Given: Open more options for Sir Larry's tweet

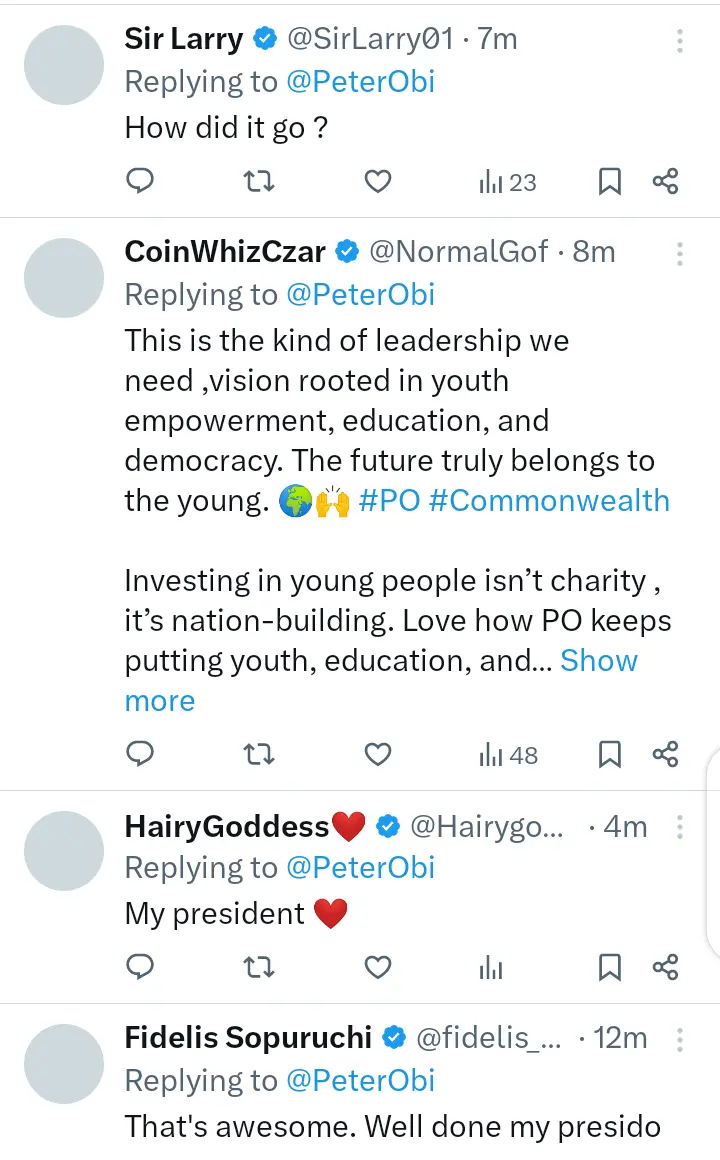Looking at the screenshot, I should (x=679, y=41).
